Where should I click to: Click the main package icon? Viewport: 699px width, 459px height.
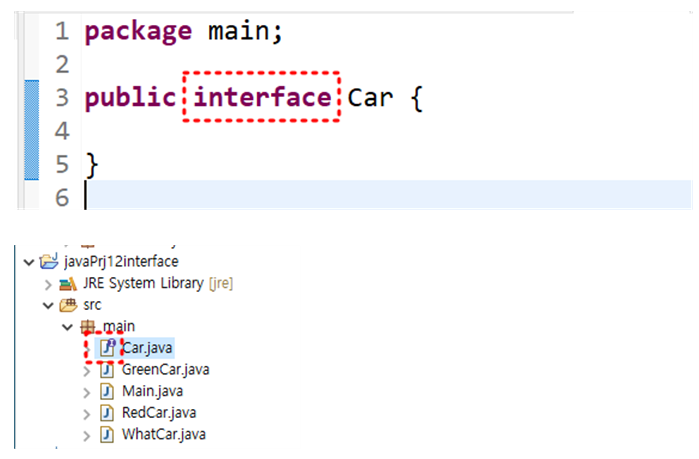(x=88, y=327)
